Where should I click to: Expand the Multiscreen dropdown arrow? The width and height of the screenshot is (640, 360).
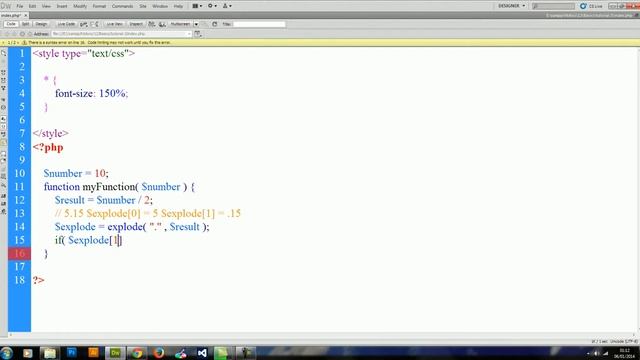point(196,24)
